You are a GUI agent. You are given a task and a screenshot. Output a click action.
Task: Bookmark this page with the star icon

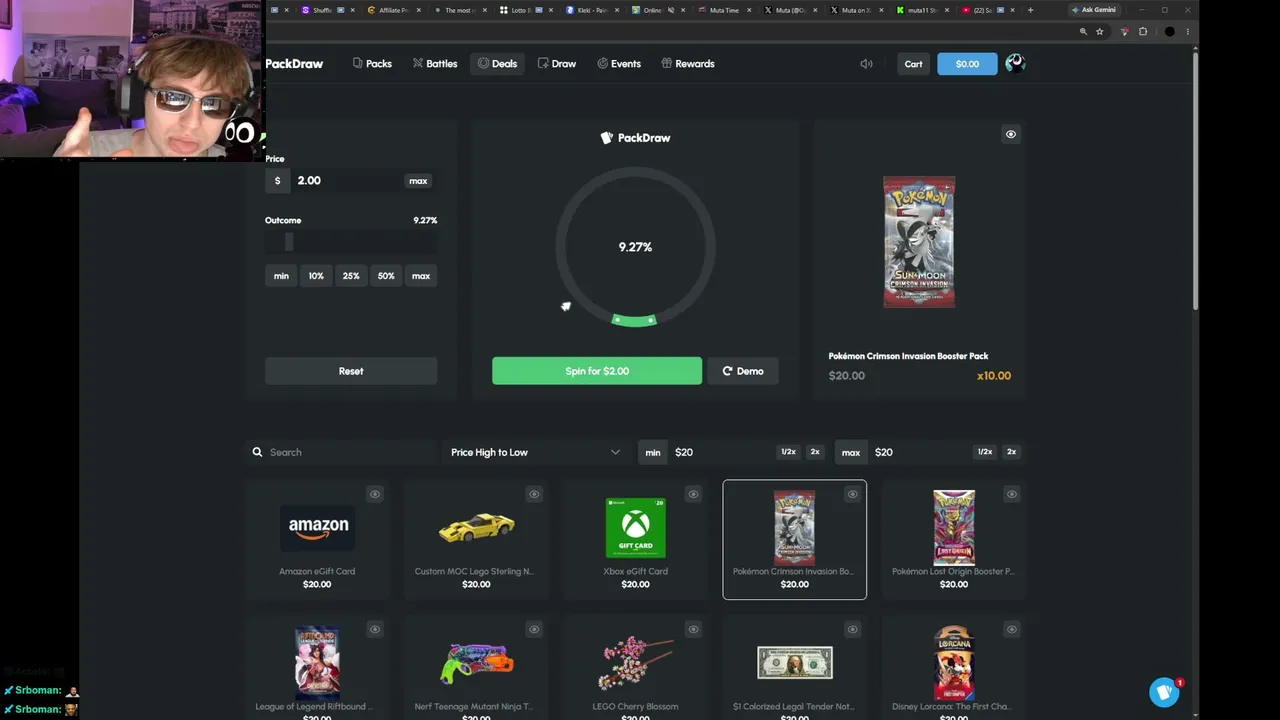tap(1099, 31)
